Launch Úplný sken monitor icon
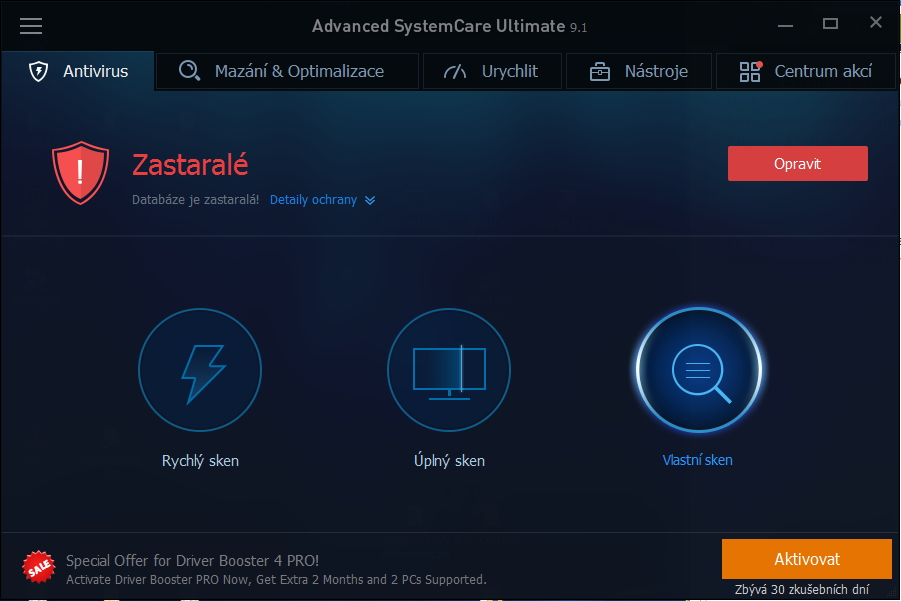 click(x=449, y=370)
